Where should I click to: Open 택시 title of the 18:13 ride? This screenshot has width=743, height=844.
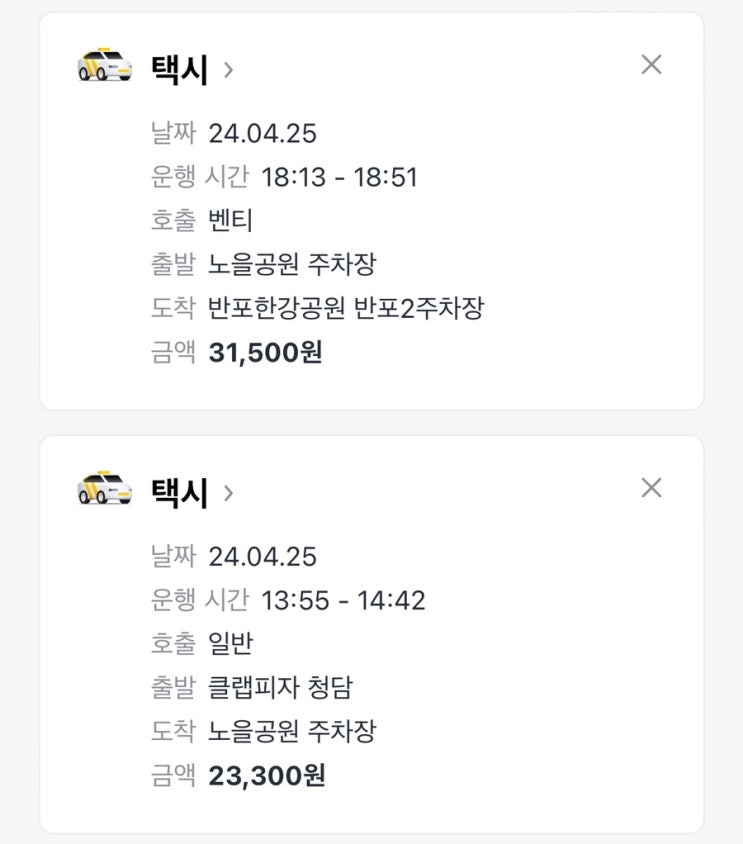pos(180,69)
